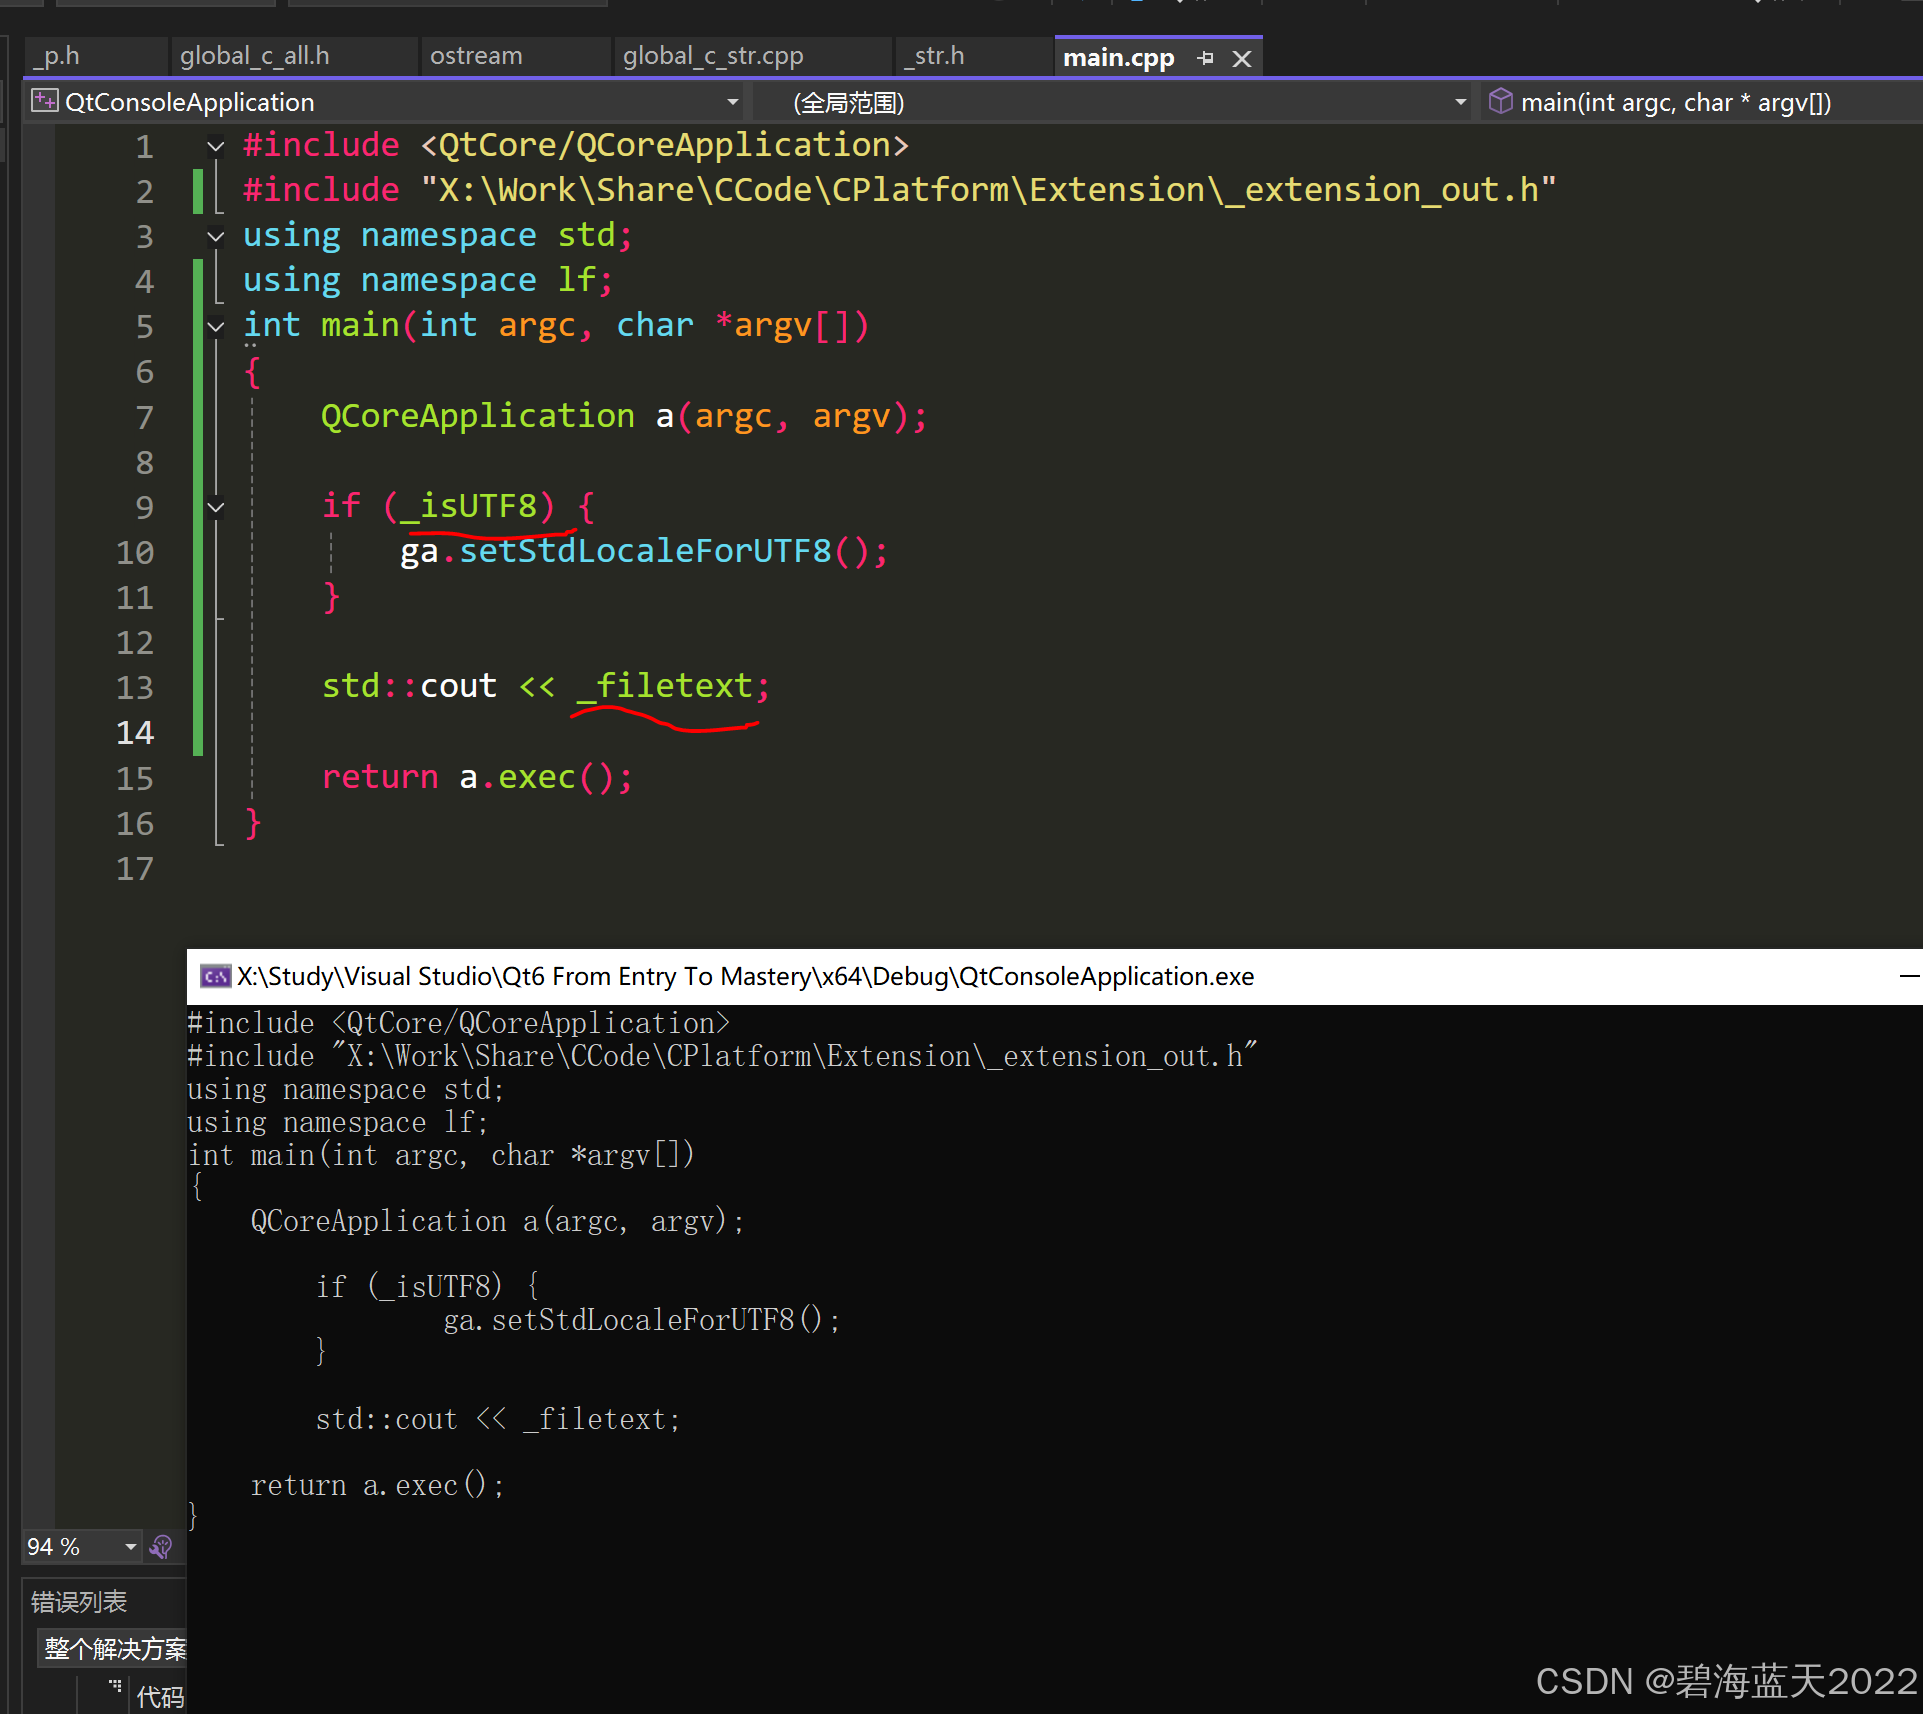Collapse the #include block at line 1
The width and height of the screenshot is (1923, 1714).
pos(215,146)
